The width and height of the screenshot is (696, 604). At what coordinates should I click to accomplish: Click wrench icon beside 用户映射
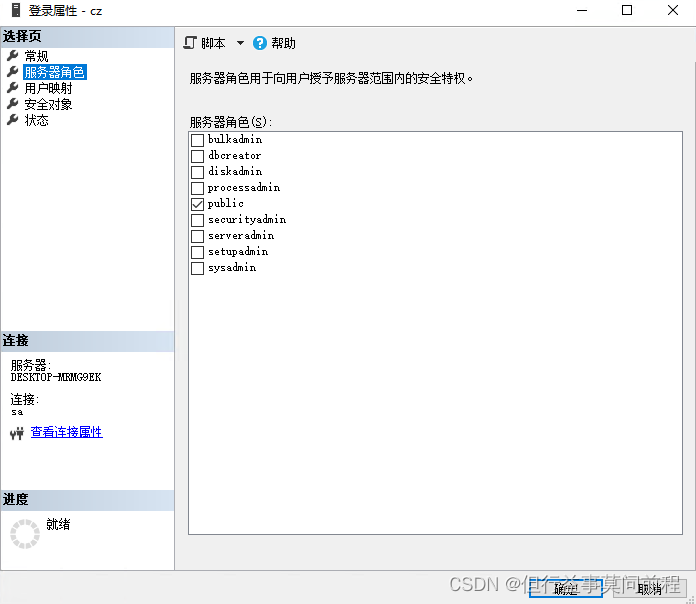pos(12,87)
